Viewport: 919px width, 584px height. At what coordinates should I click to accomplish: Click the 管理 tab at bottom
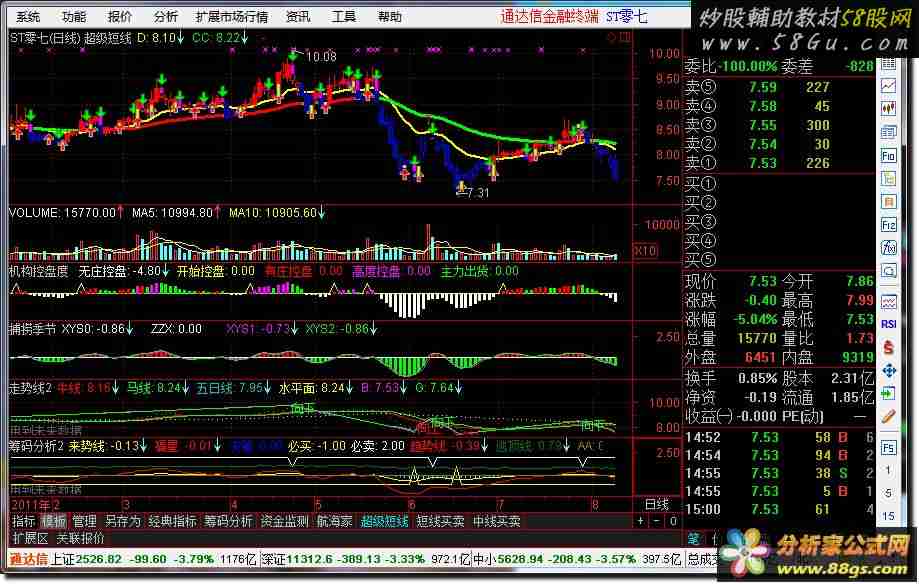click(84, 521)
